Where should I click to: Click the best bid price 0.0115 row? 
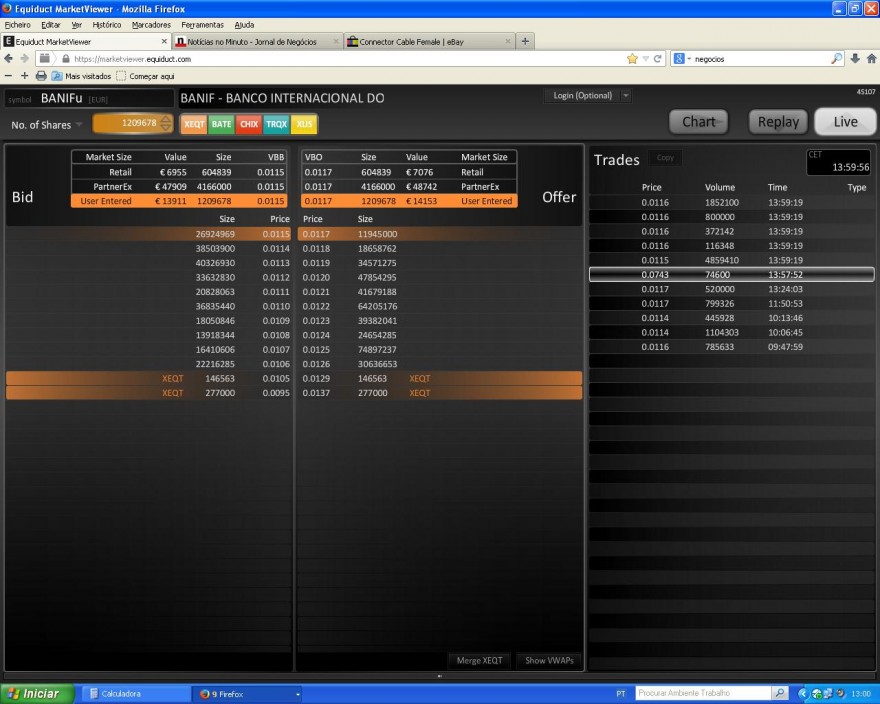click(149, 234)
